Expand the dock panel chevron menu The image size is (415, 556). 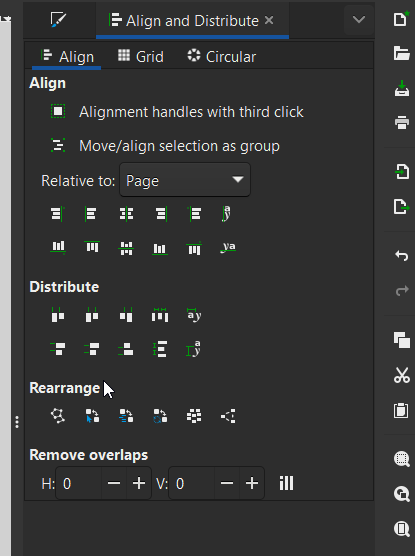pyautogui.click(x=359, y=20)
